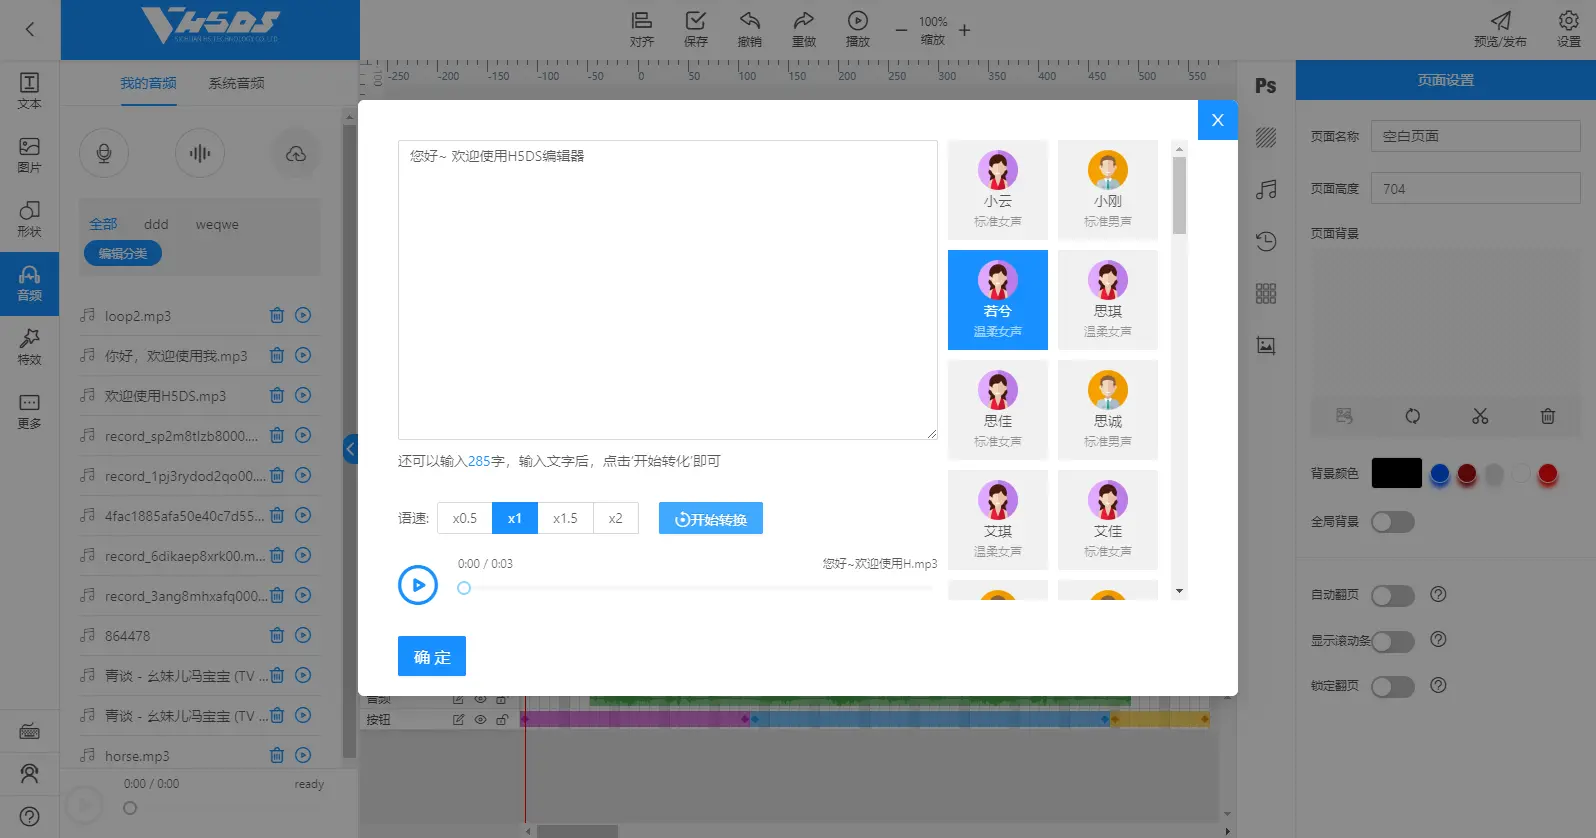Click the cloud upload audio icon

[x=296, y=153]
